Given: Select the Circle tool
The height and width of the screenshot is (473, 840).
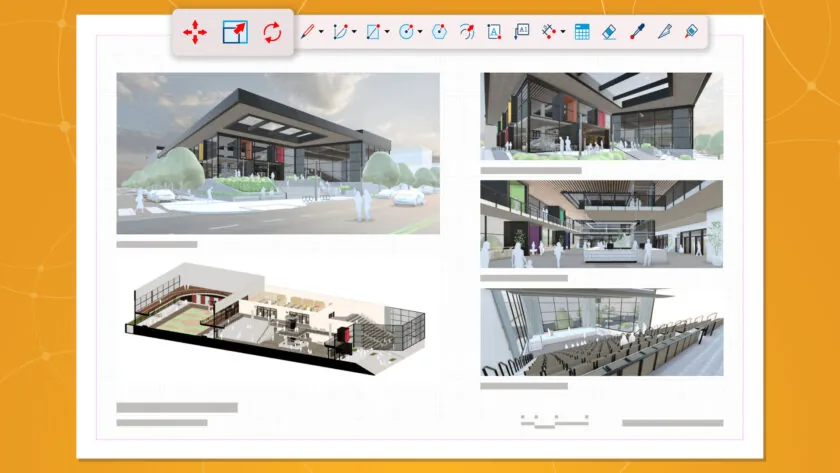Looking at the screenshot, I should pos(406,32).
